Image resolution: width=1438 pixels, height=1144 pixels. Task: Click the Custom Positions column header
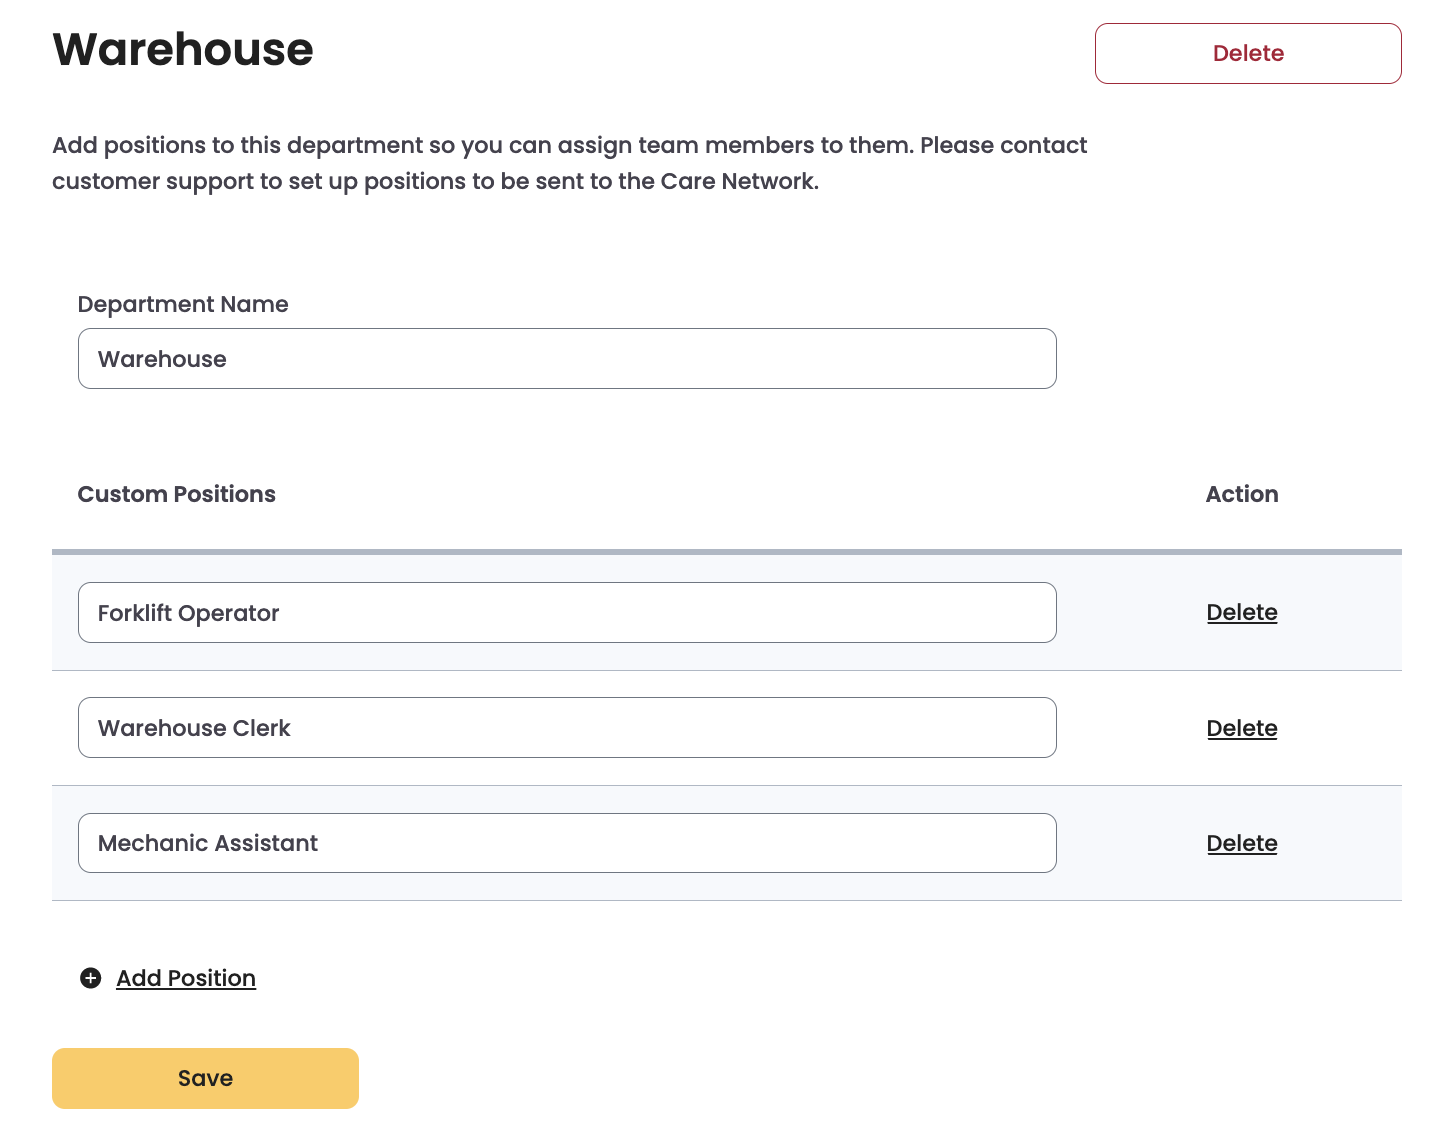[x=176, y=494]
